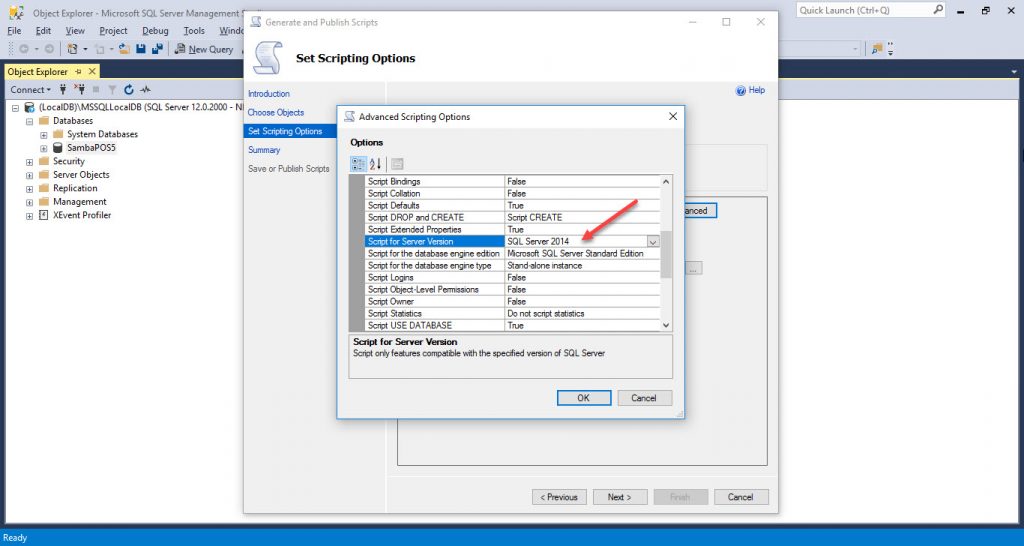Select Script Statistics property row
Viewport: 1024px width, 546px height.
513,313
